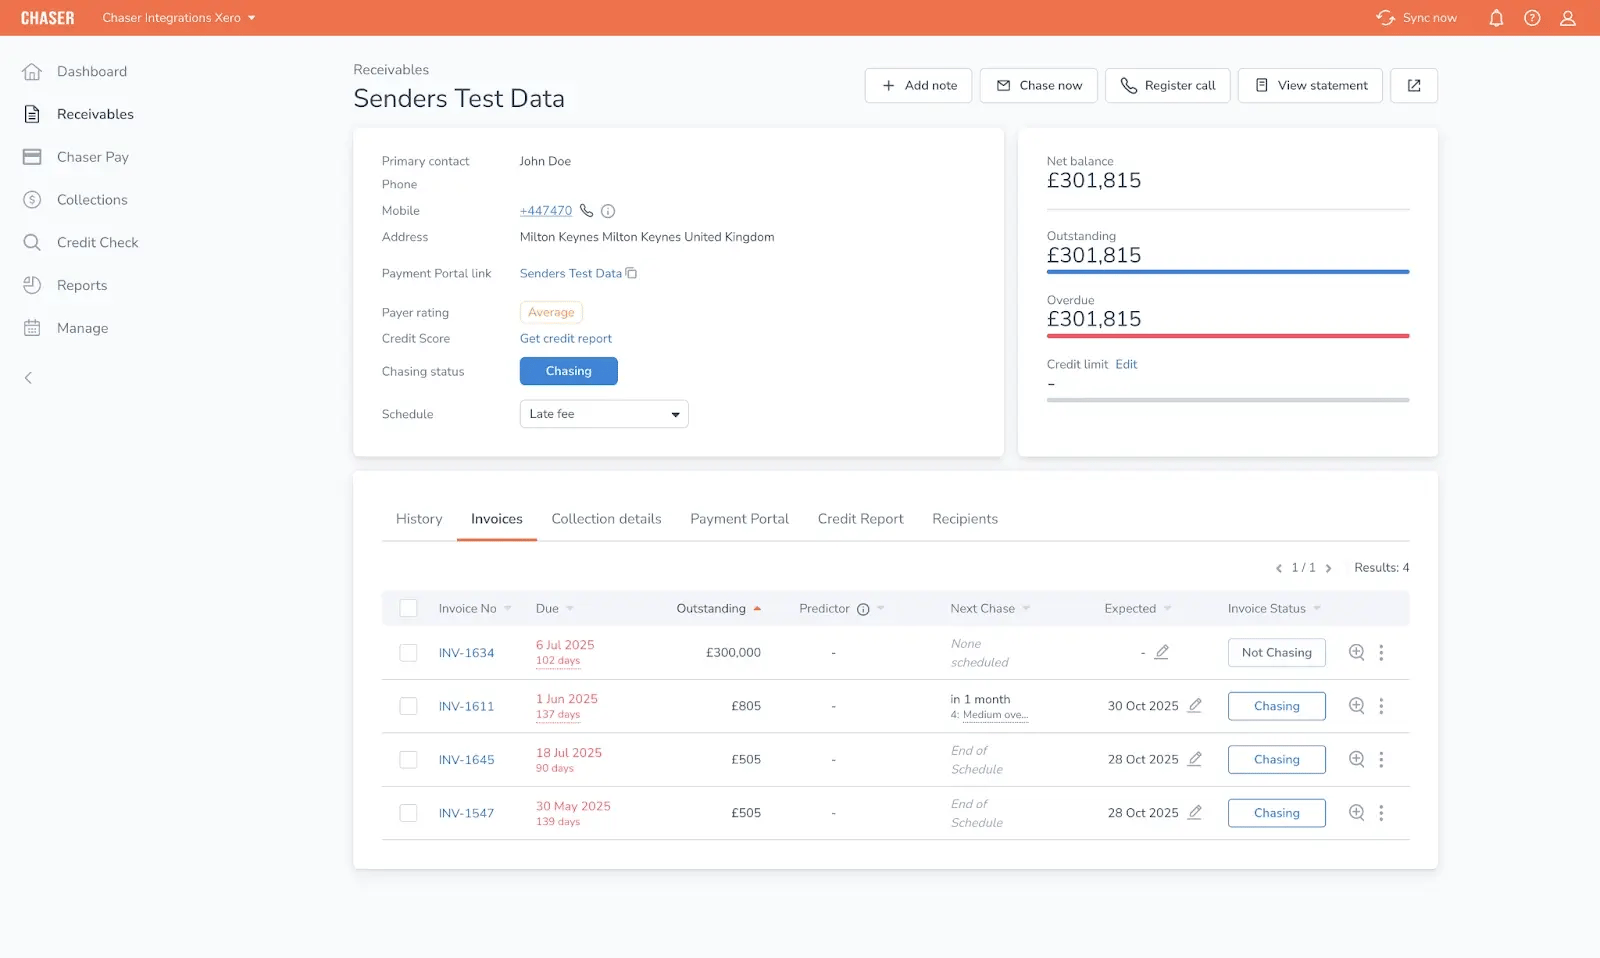
Task: Click the Sync now icon
Action: [1386, 17]
